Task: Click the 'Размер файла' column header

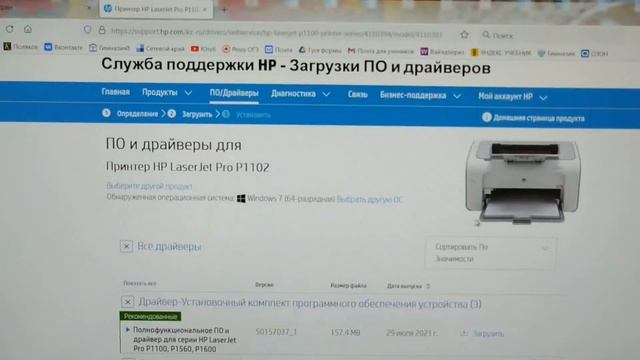Action: click(348, 286)
